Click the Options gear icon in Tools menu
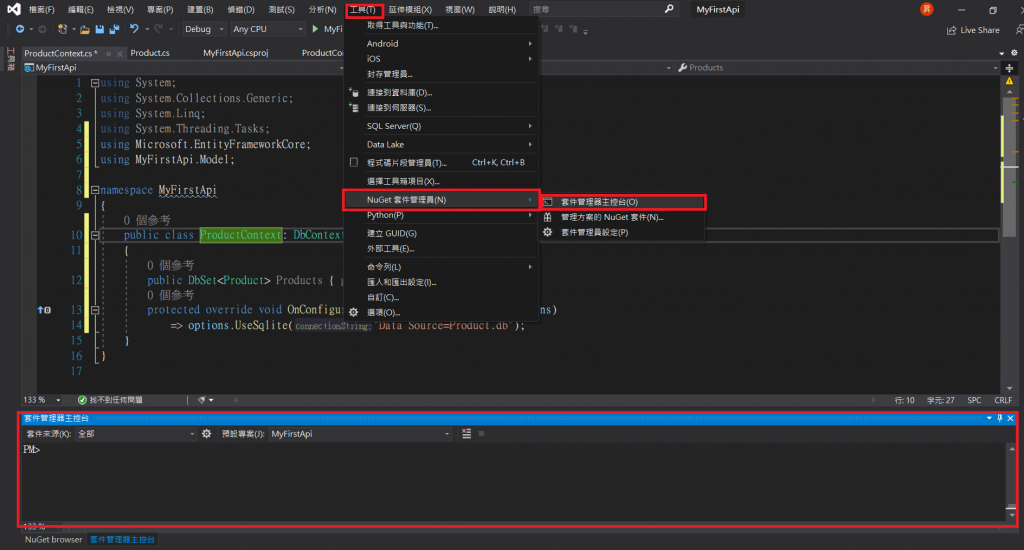This screenshot has height=550, width=1024. tap(353, 312)
